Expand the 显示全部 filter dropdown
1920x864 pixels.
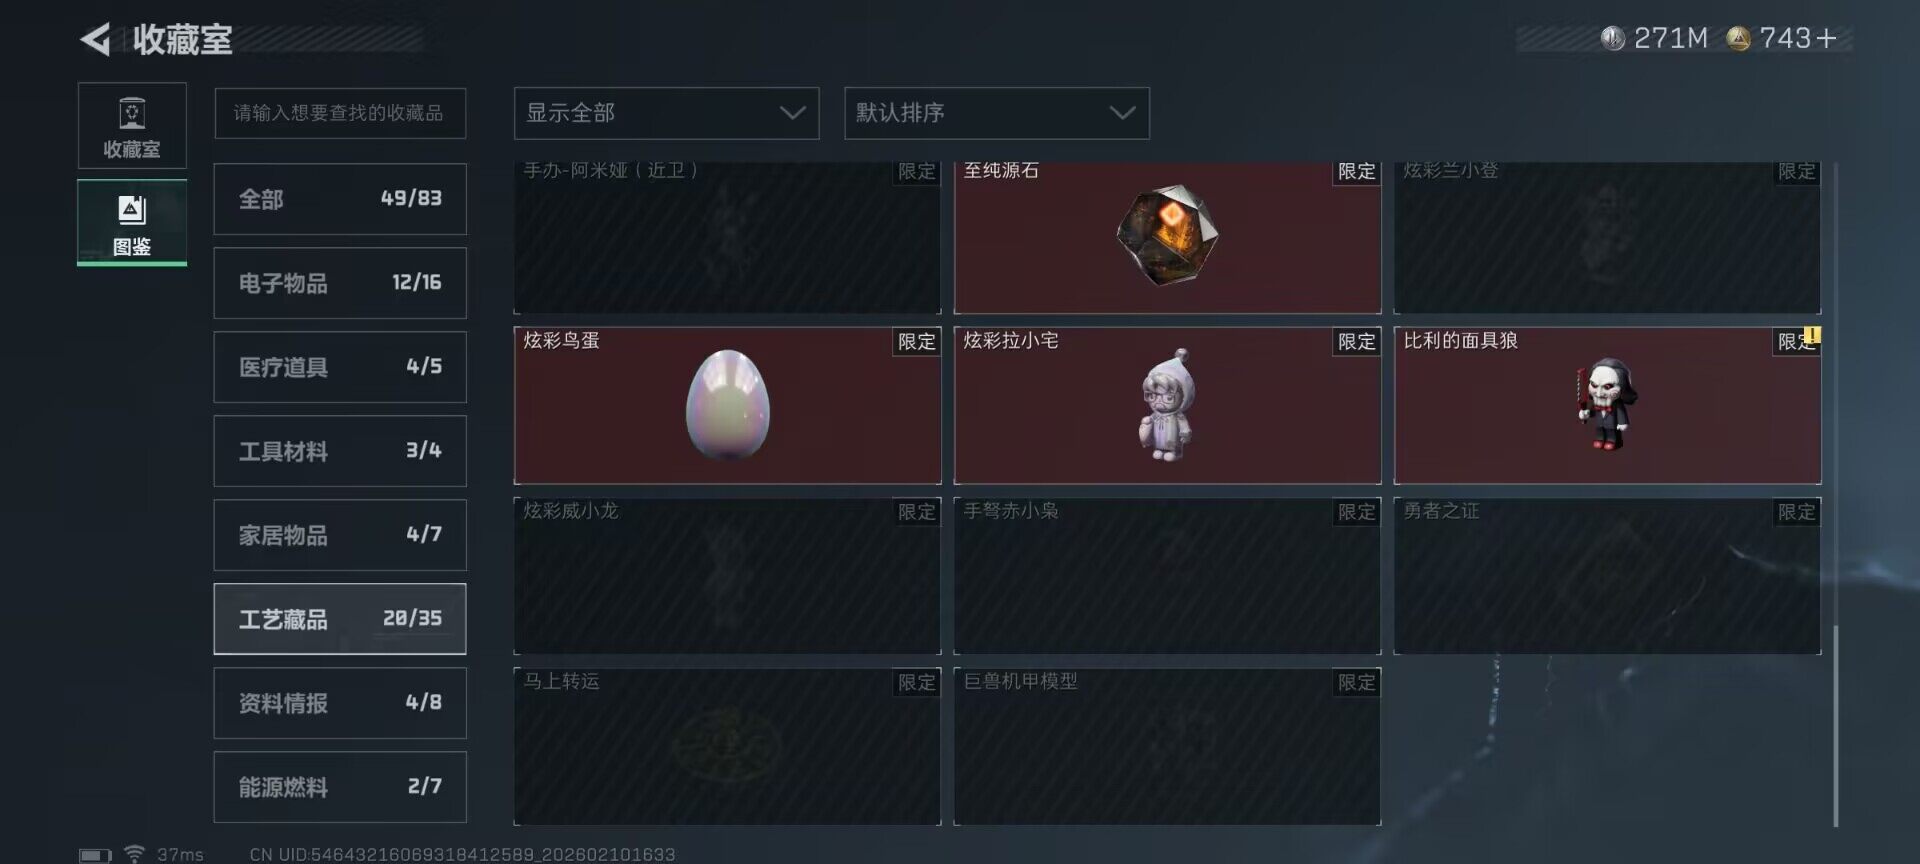click(666, 113)
